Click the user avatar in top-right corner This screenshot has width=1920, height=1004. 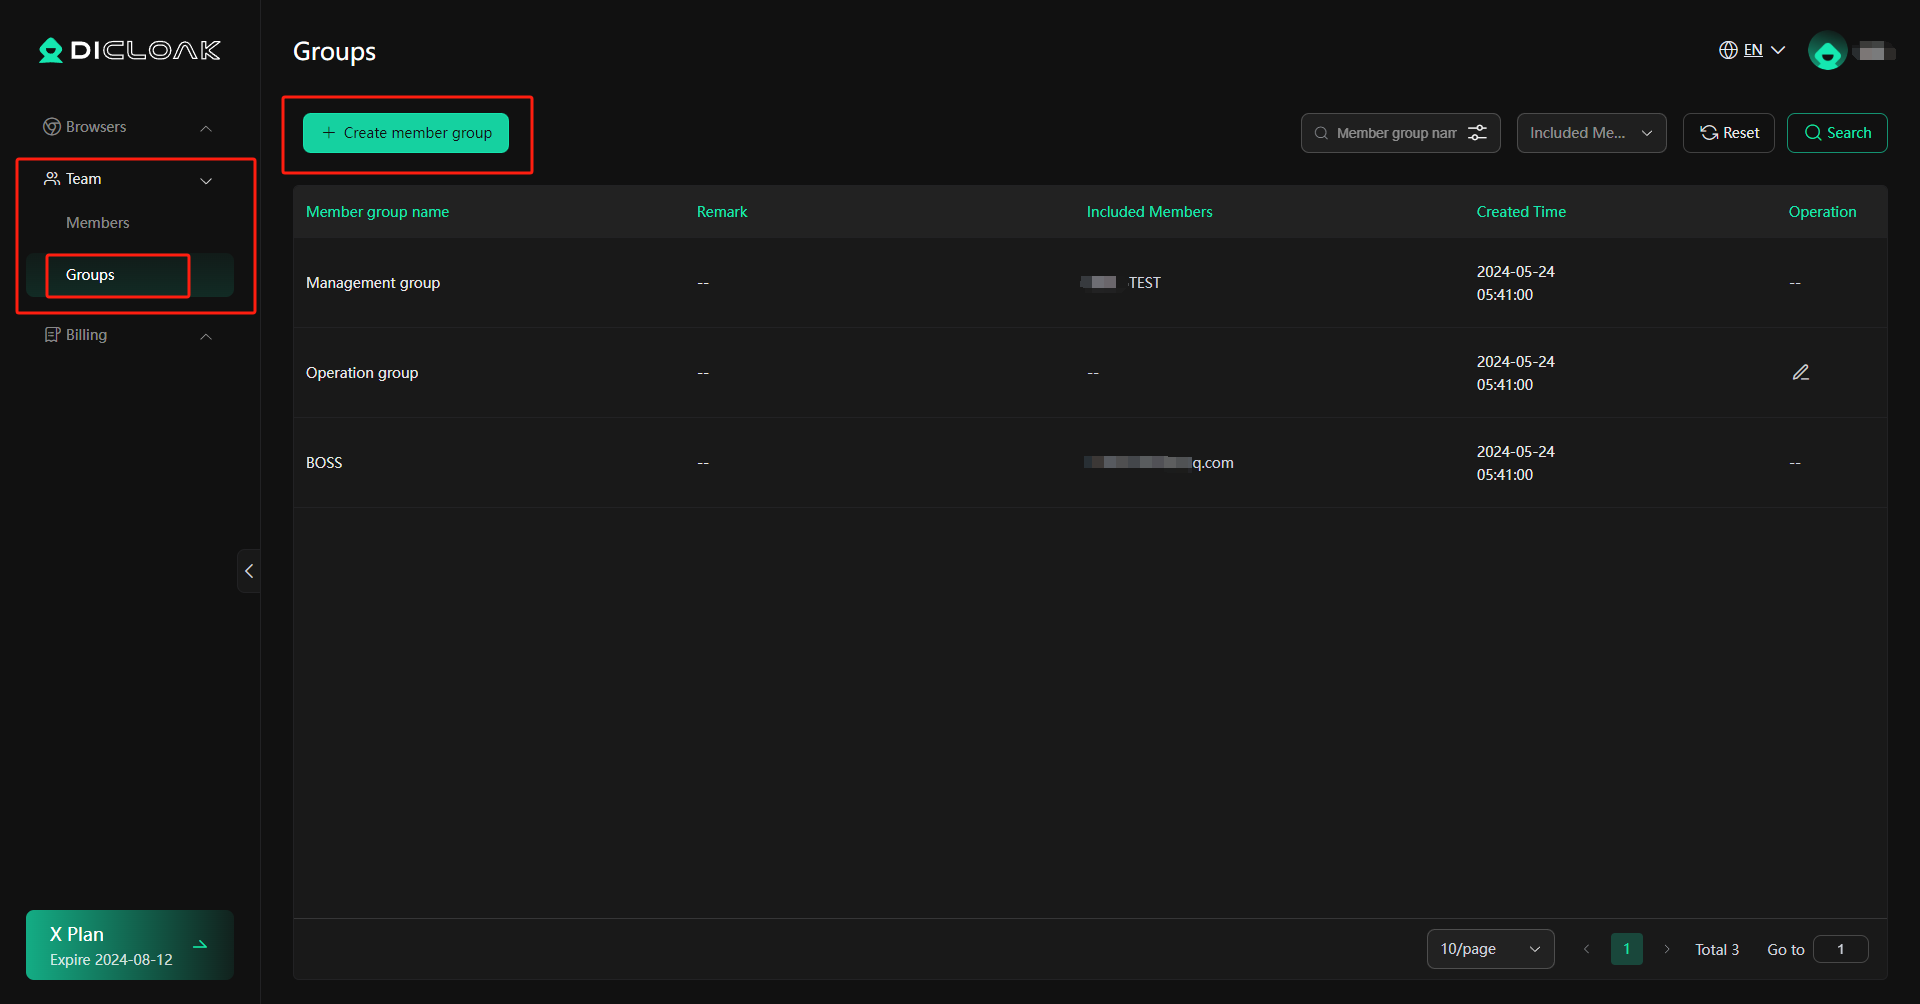[x=1828, y=50]
